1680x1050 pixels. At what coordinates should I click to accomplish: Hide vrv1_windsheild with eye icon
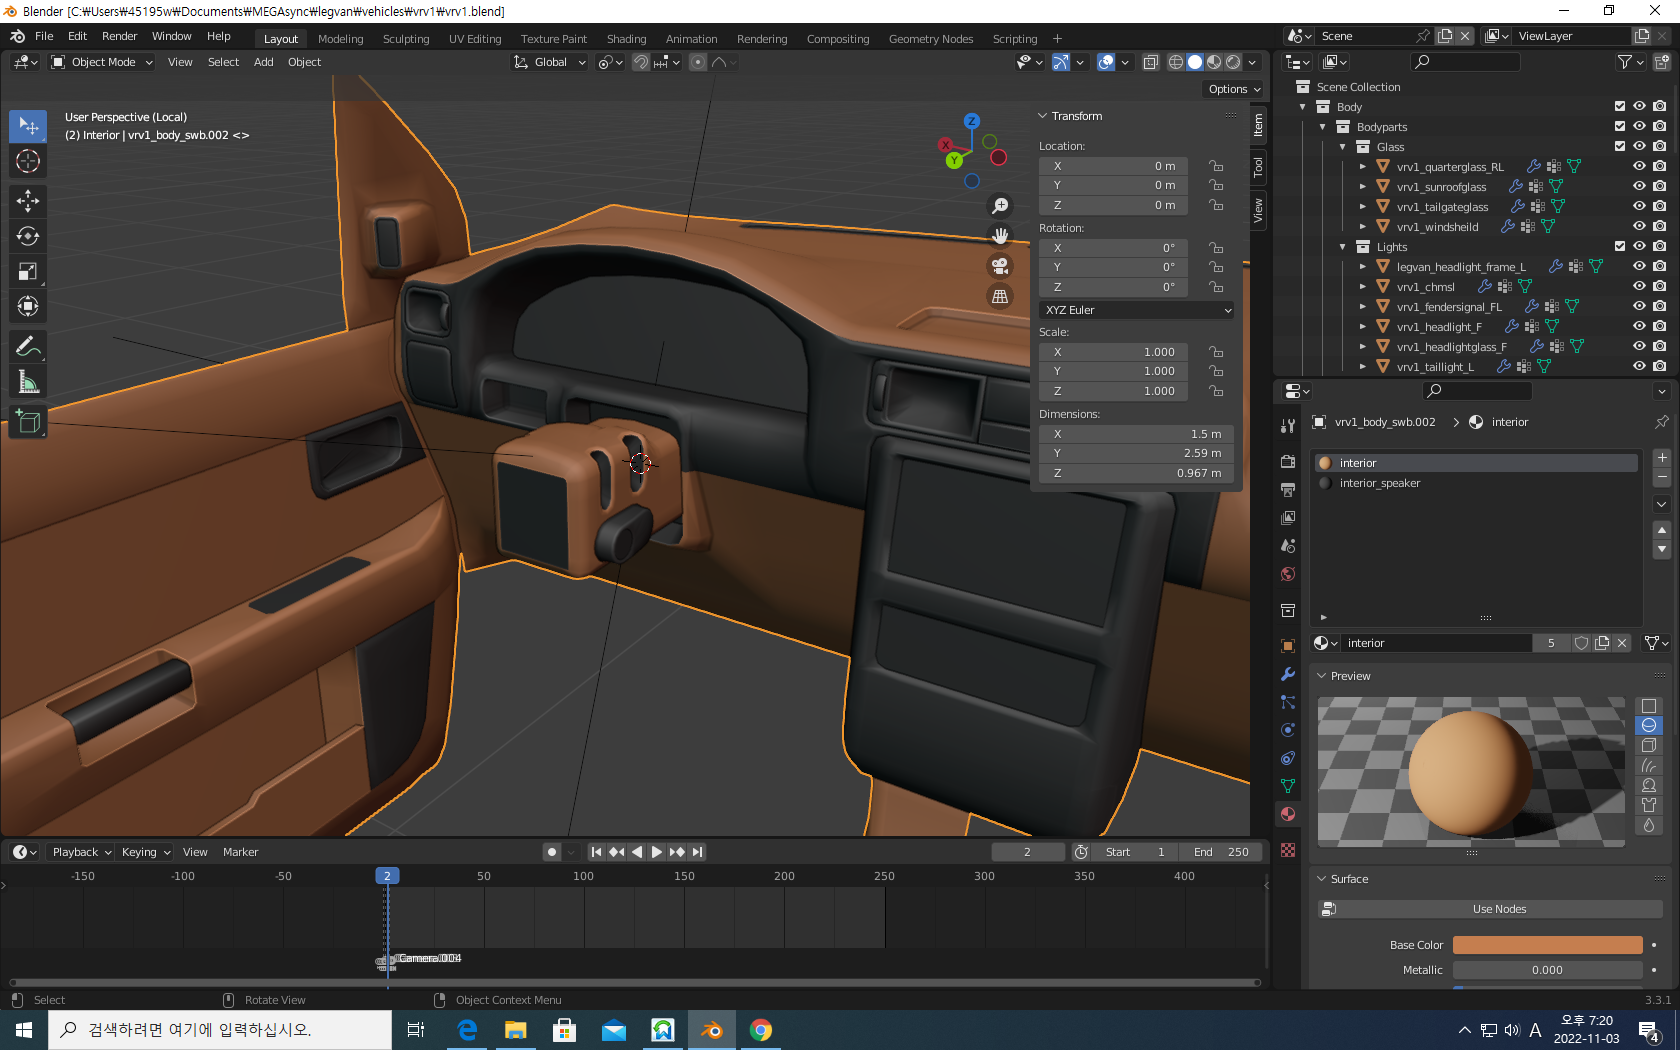click(1639, 227)
